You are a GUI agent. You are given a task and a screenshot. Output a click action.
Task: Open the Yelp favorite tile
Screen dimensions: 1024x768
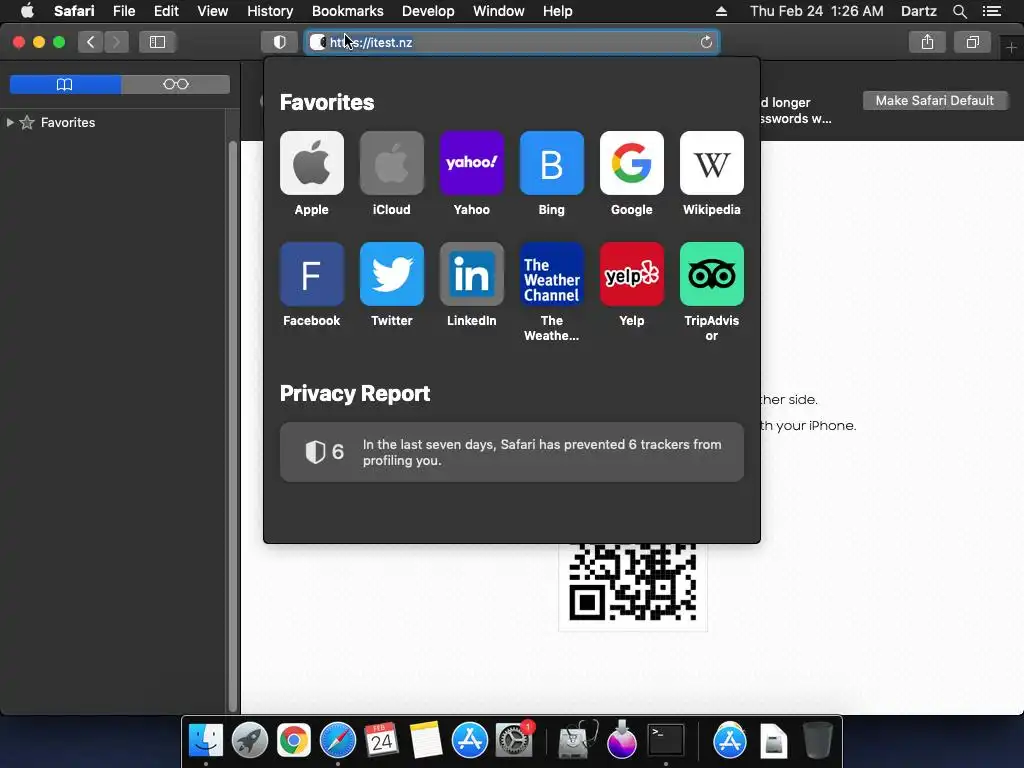point(632,274)
